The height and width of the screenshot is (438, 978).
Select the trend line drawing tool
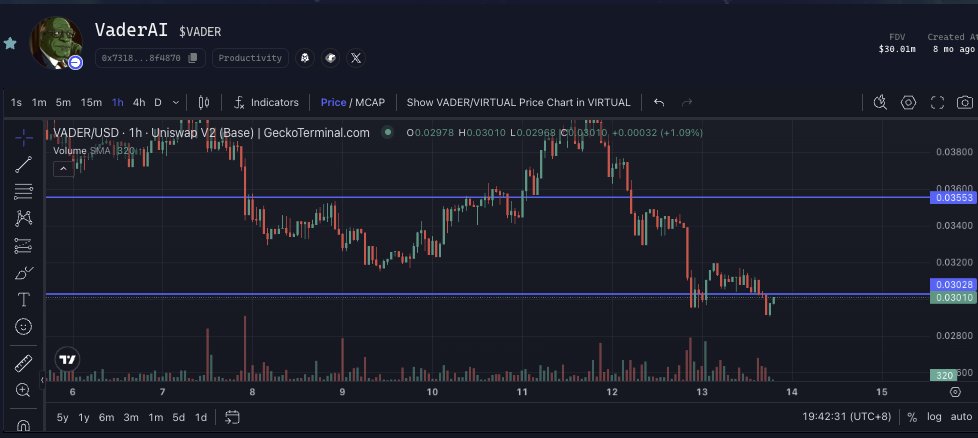tap(24, 165)
